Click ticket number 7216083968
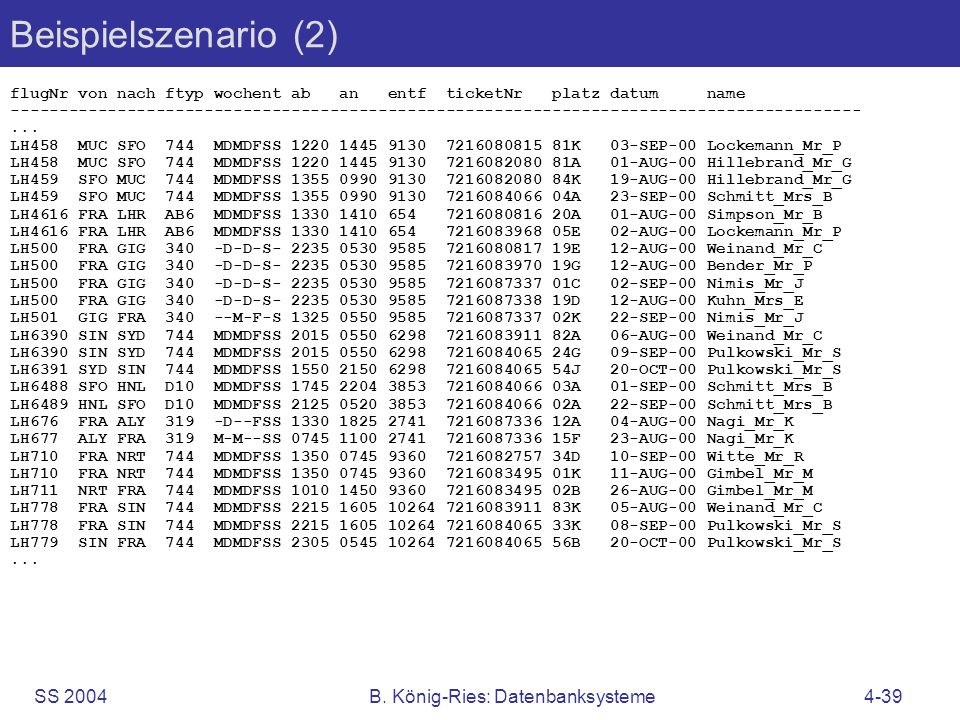 [493, 232]
